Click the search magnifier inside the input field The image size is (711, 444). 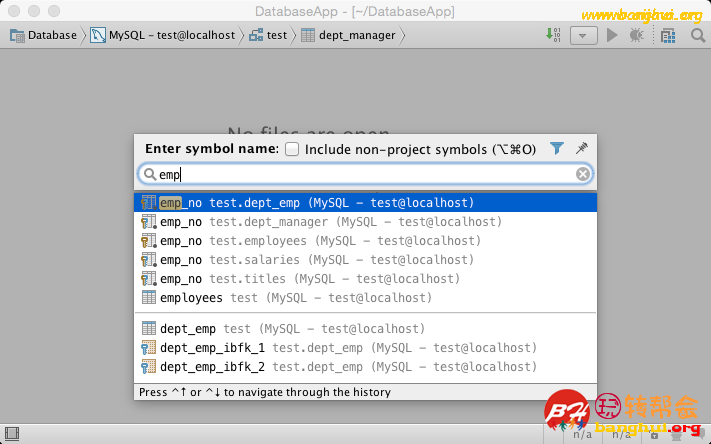150,174
